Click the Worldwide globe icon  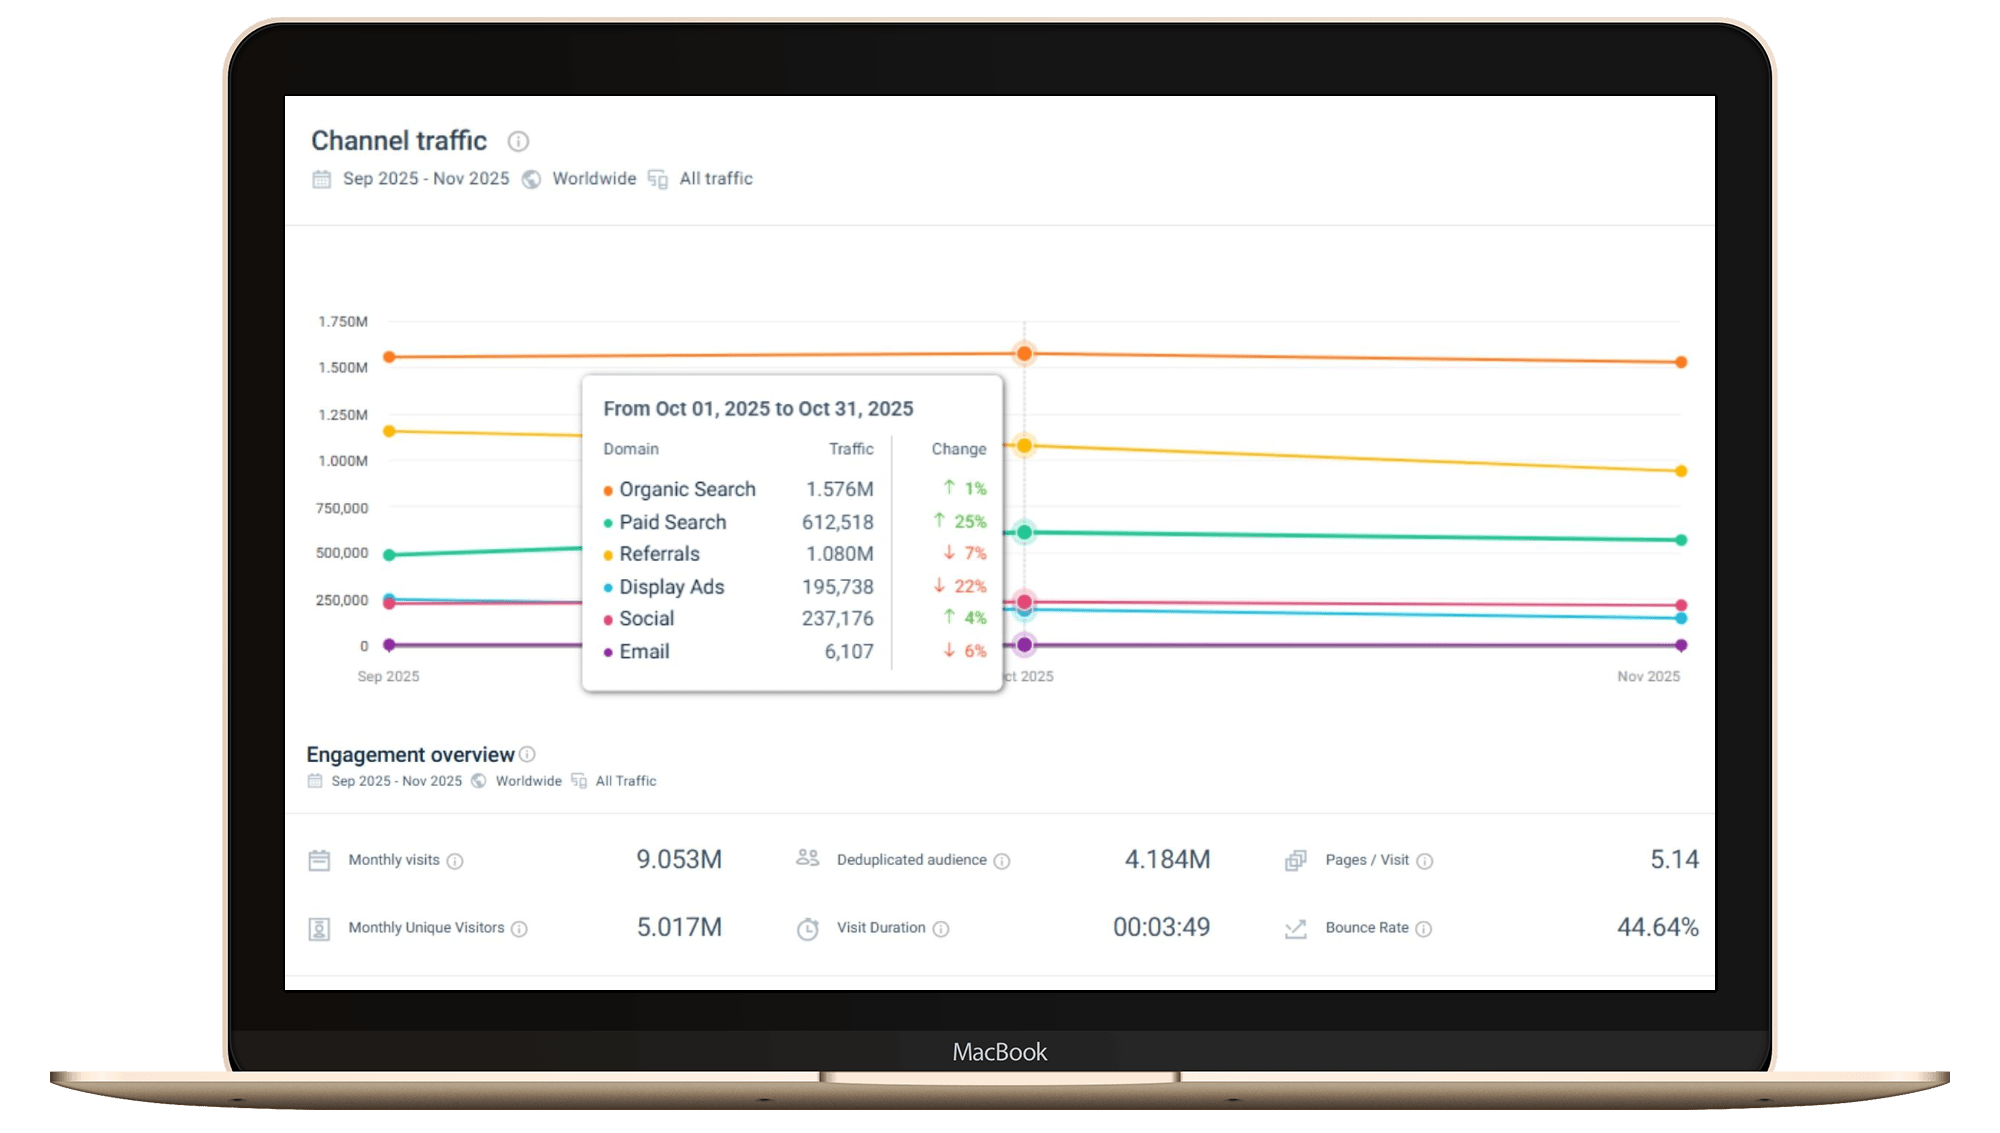coord(531,178)
